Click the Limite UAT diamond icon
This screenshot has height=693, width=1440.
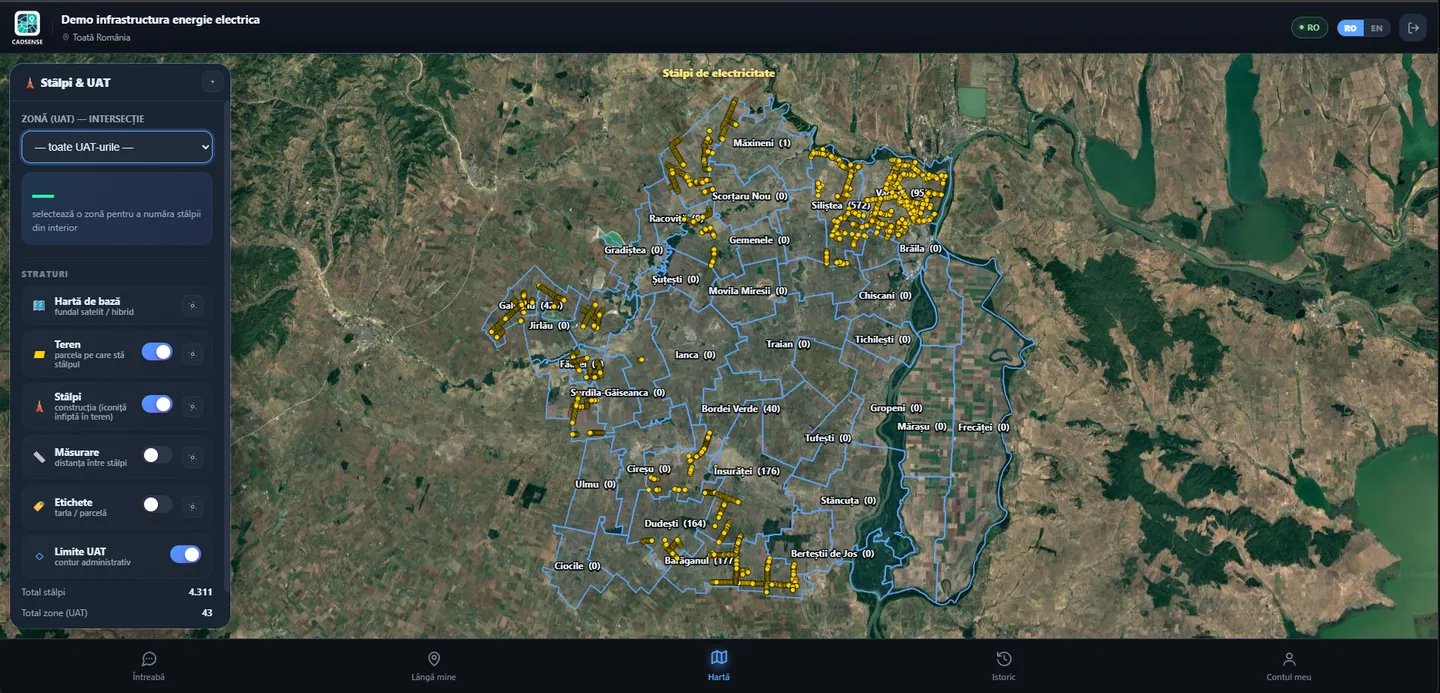[39, 556]
